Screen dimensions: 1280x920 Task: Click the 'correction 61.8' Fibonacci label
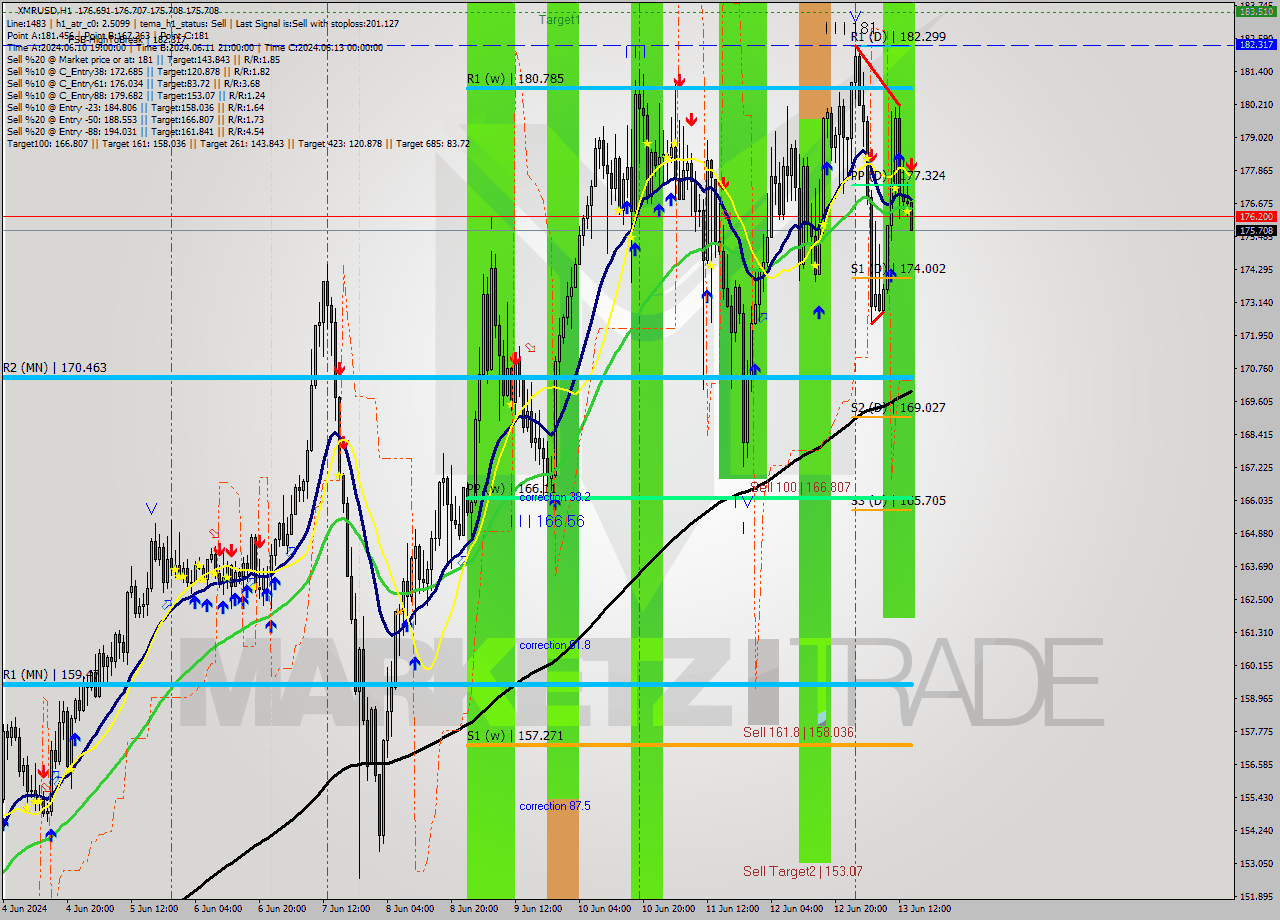555,645
